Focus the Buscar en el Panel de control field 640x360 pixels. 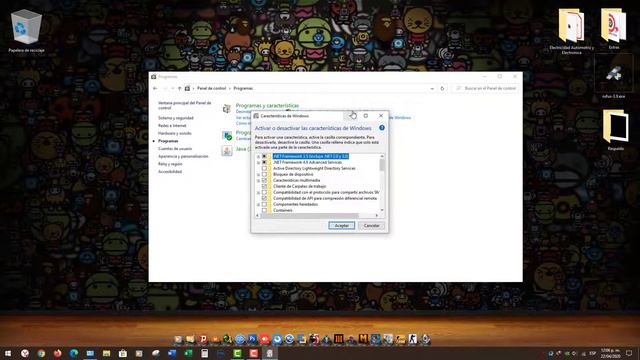(x=486, y=88)
